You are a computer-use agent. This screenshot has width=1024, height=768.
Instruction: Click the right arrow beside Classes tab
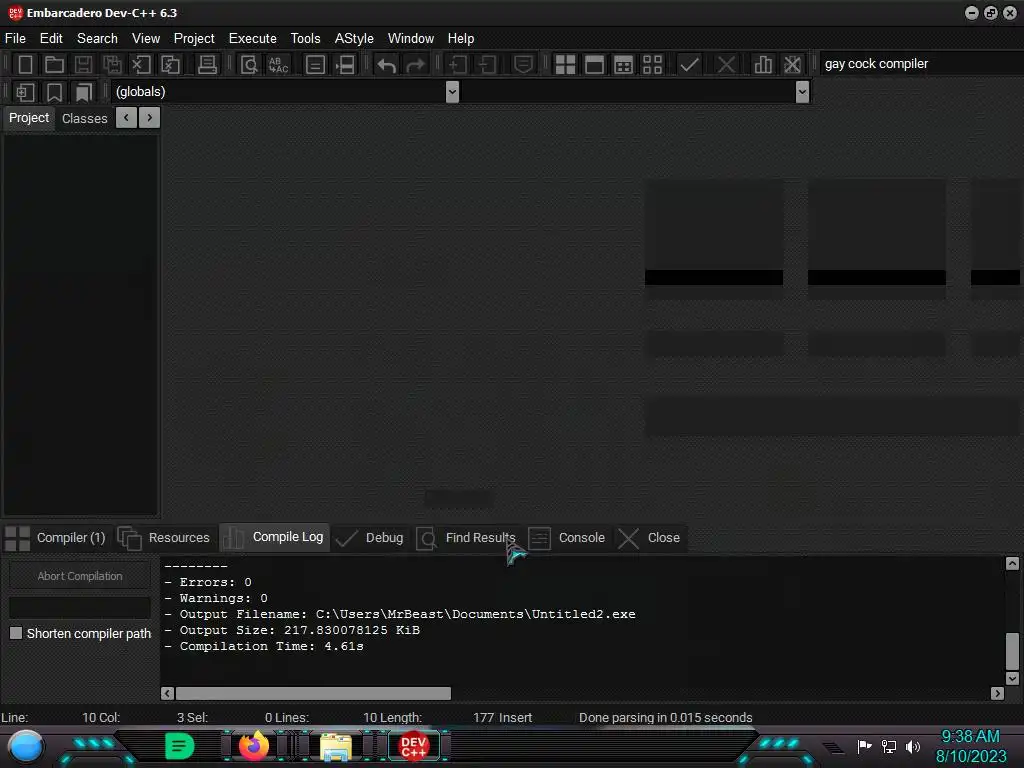coord(150,118)
